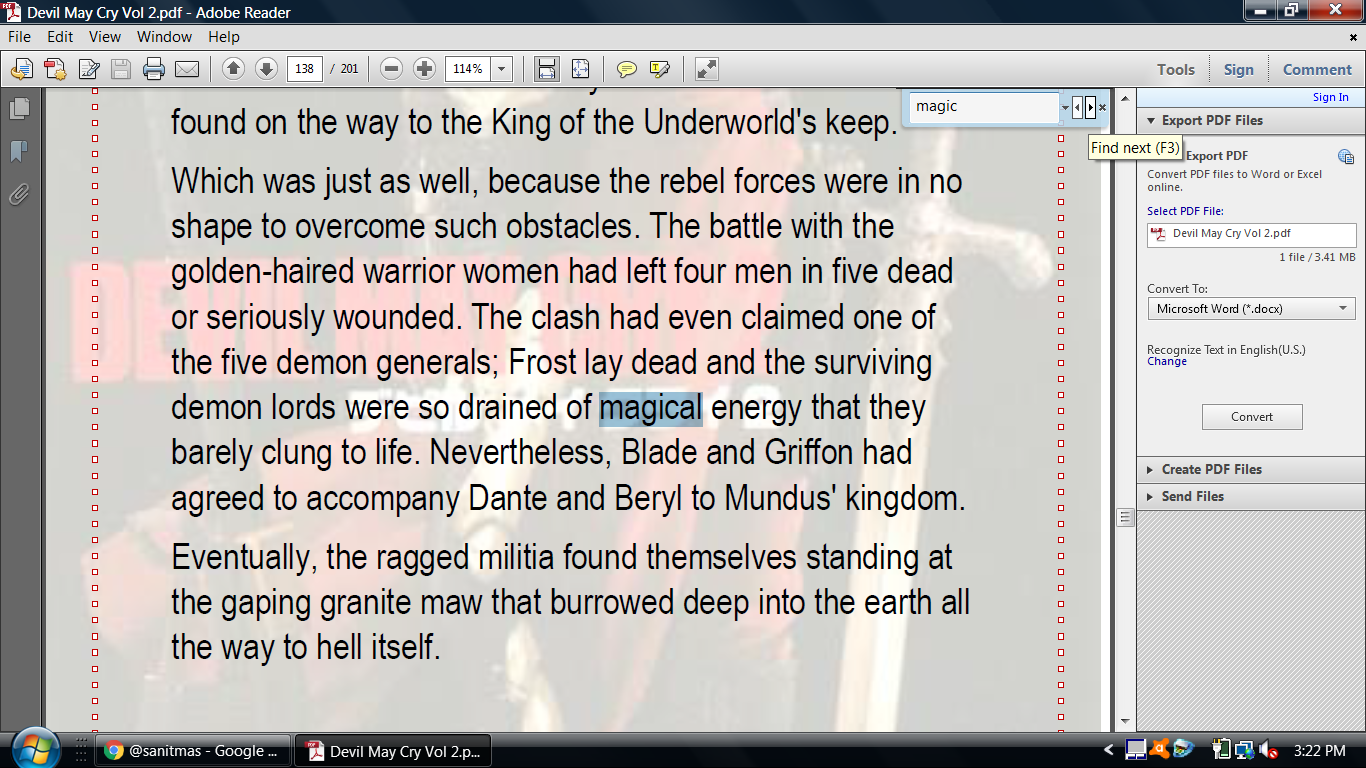Click the page number field showing 138

pyautogui.click(x=304, y=69)
